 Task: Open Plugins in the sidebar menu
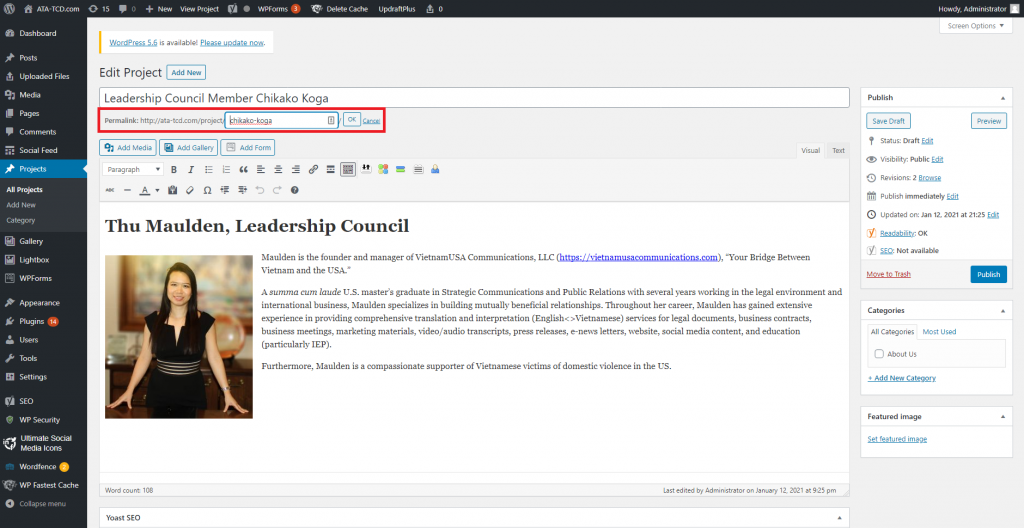tap(32, 321)
